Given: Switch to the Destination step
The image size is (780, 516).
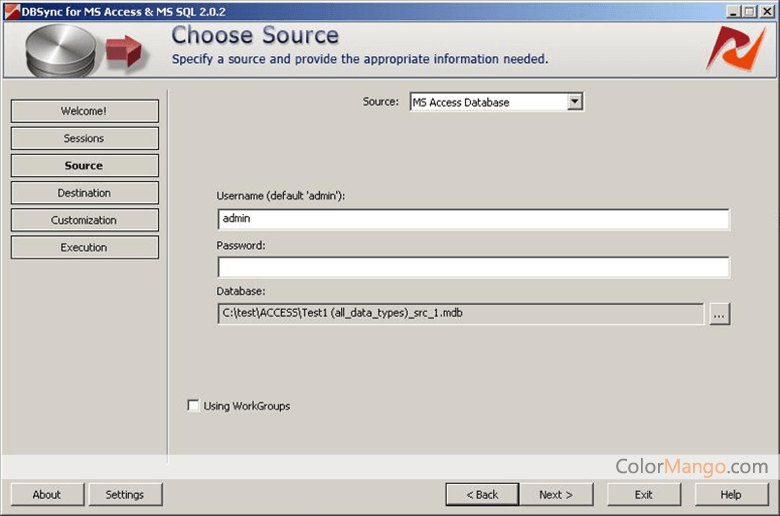Looking at the screenshot, I should (85, 193).
